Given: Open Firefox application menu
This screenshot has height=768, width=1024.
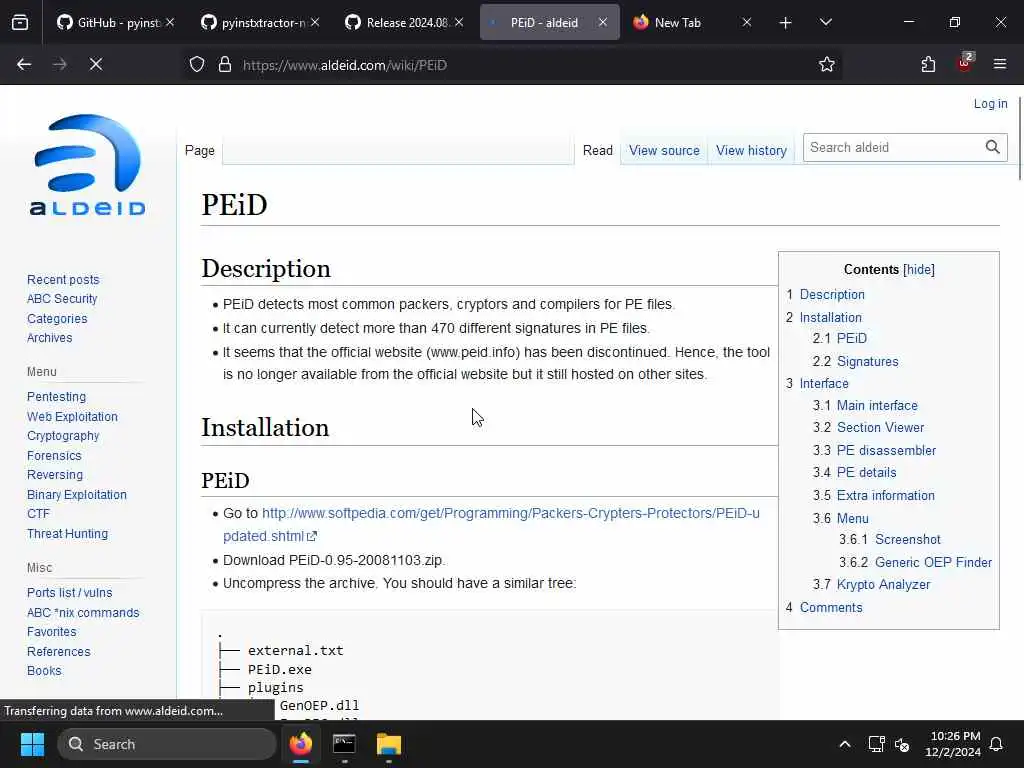Looking at the screenshot, I should pos(1000,64).
